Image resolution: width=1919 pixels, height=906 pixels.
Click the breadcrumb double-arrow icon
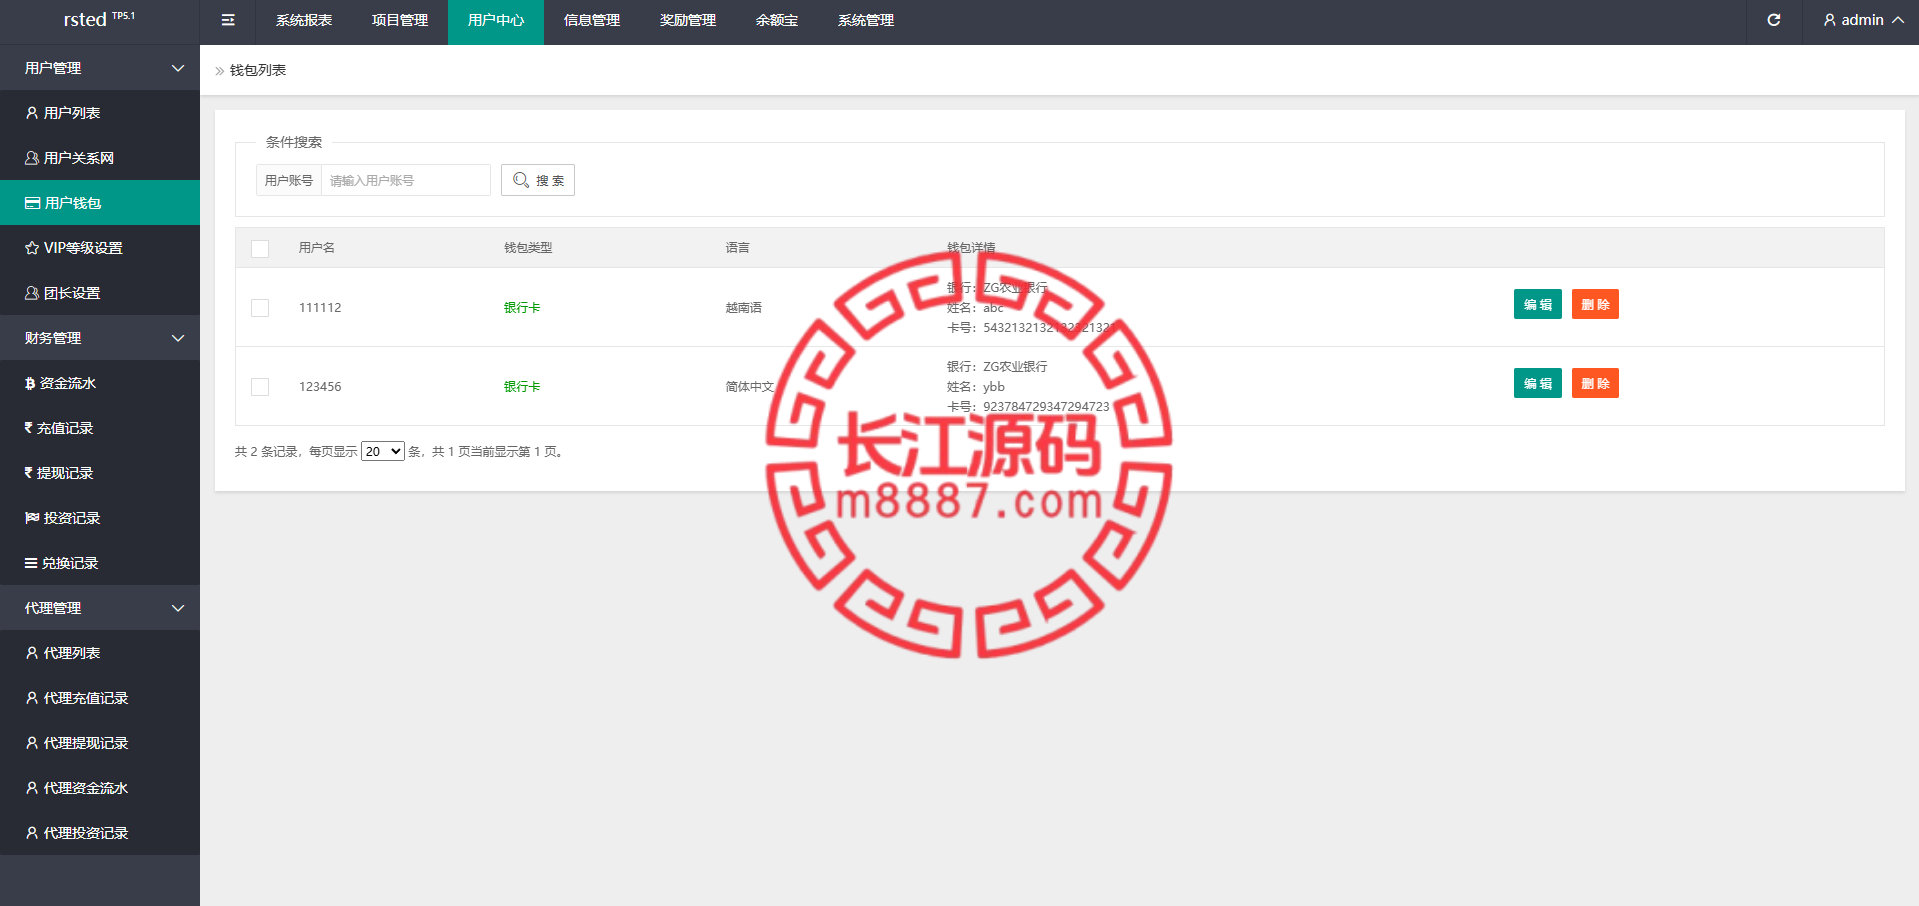pos(220,71)
